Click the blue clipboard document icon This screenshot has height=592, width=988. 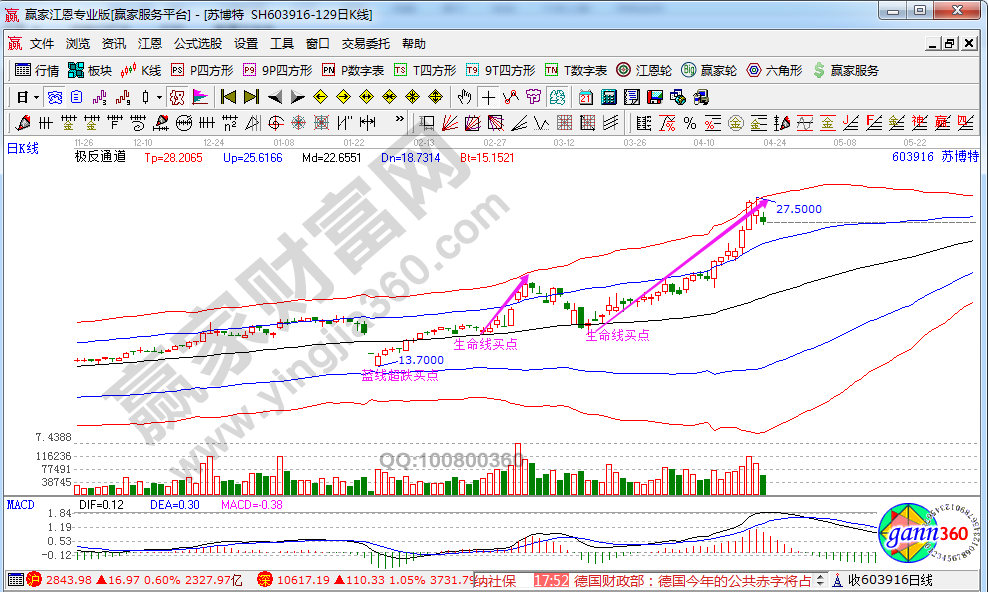(x=77, y=98)
